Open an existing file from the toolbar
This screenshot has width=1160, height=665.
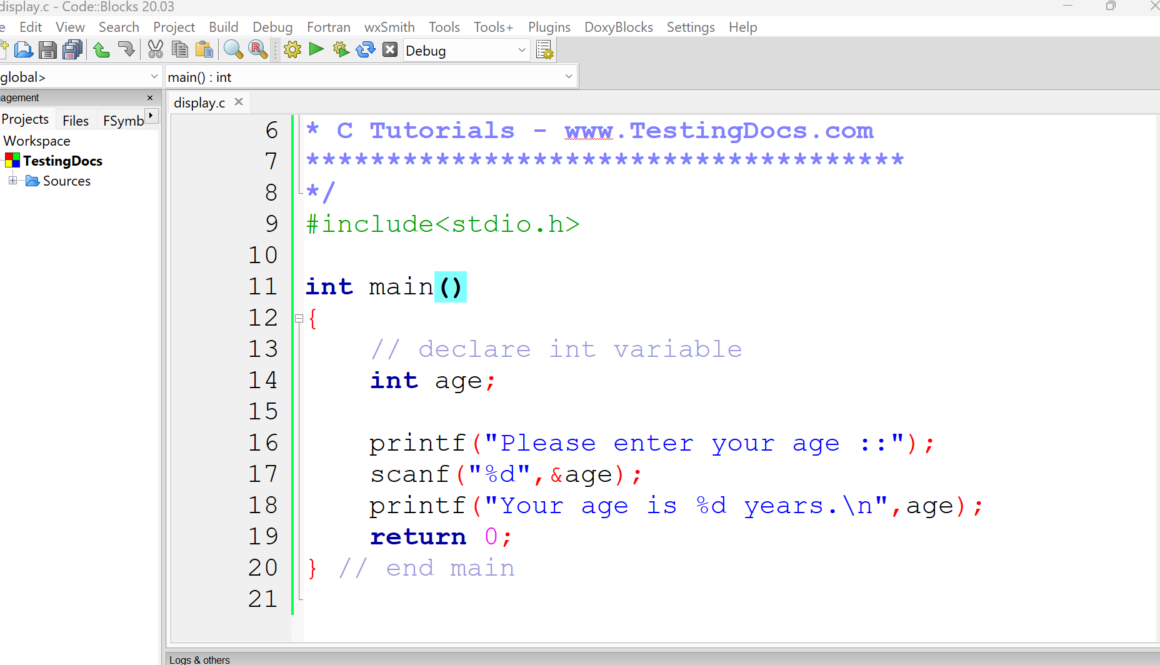point(23,49)
